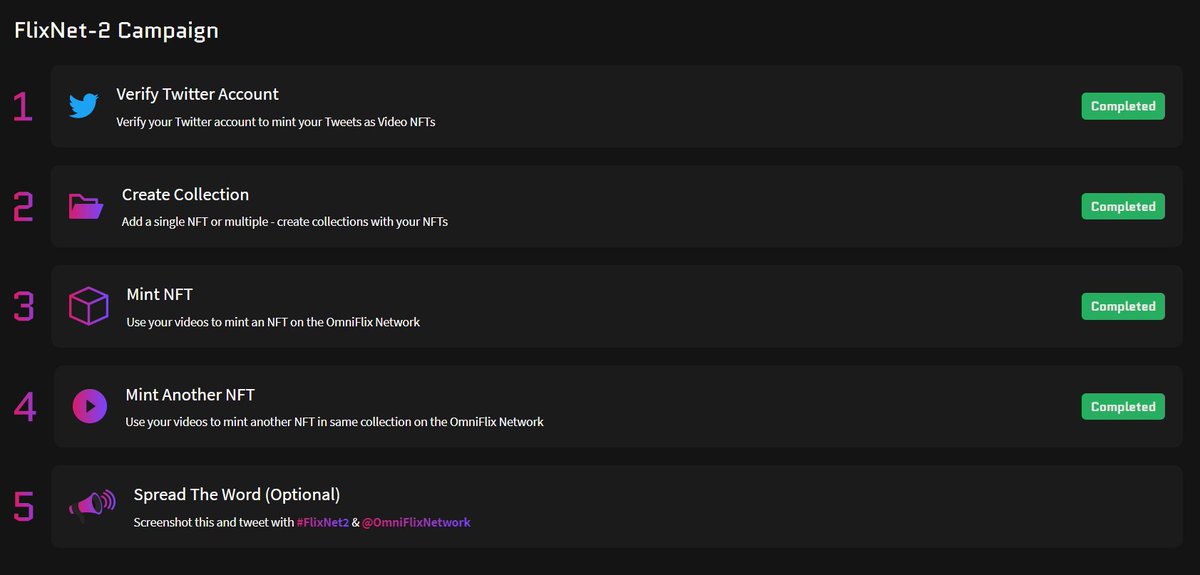The width and height of the screenshot is (1200, 575).
Task: Select the Verify Twitter Account title
Action: tap(197, 94)
